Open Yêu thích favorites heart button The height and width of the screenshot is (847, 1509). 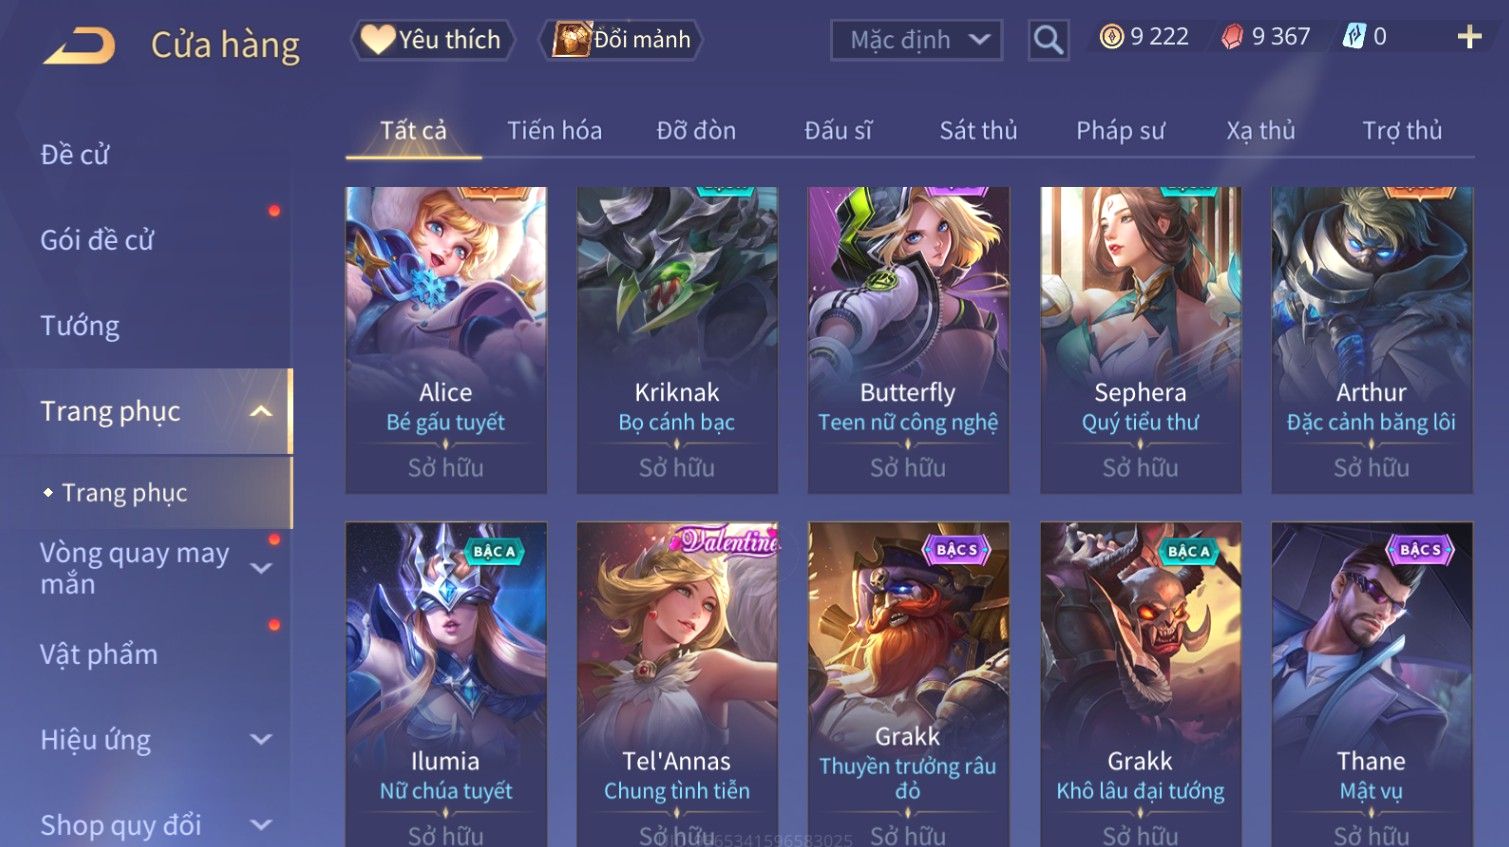tap(432, 40)
